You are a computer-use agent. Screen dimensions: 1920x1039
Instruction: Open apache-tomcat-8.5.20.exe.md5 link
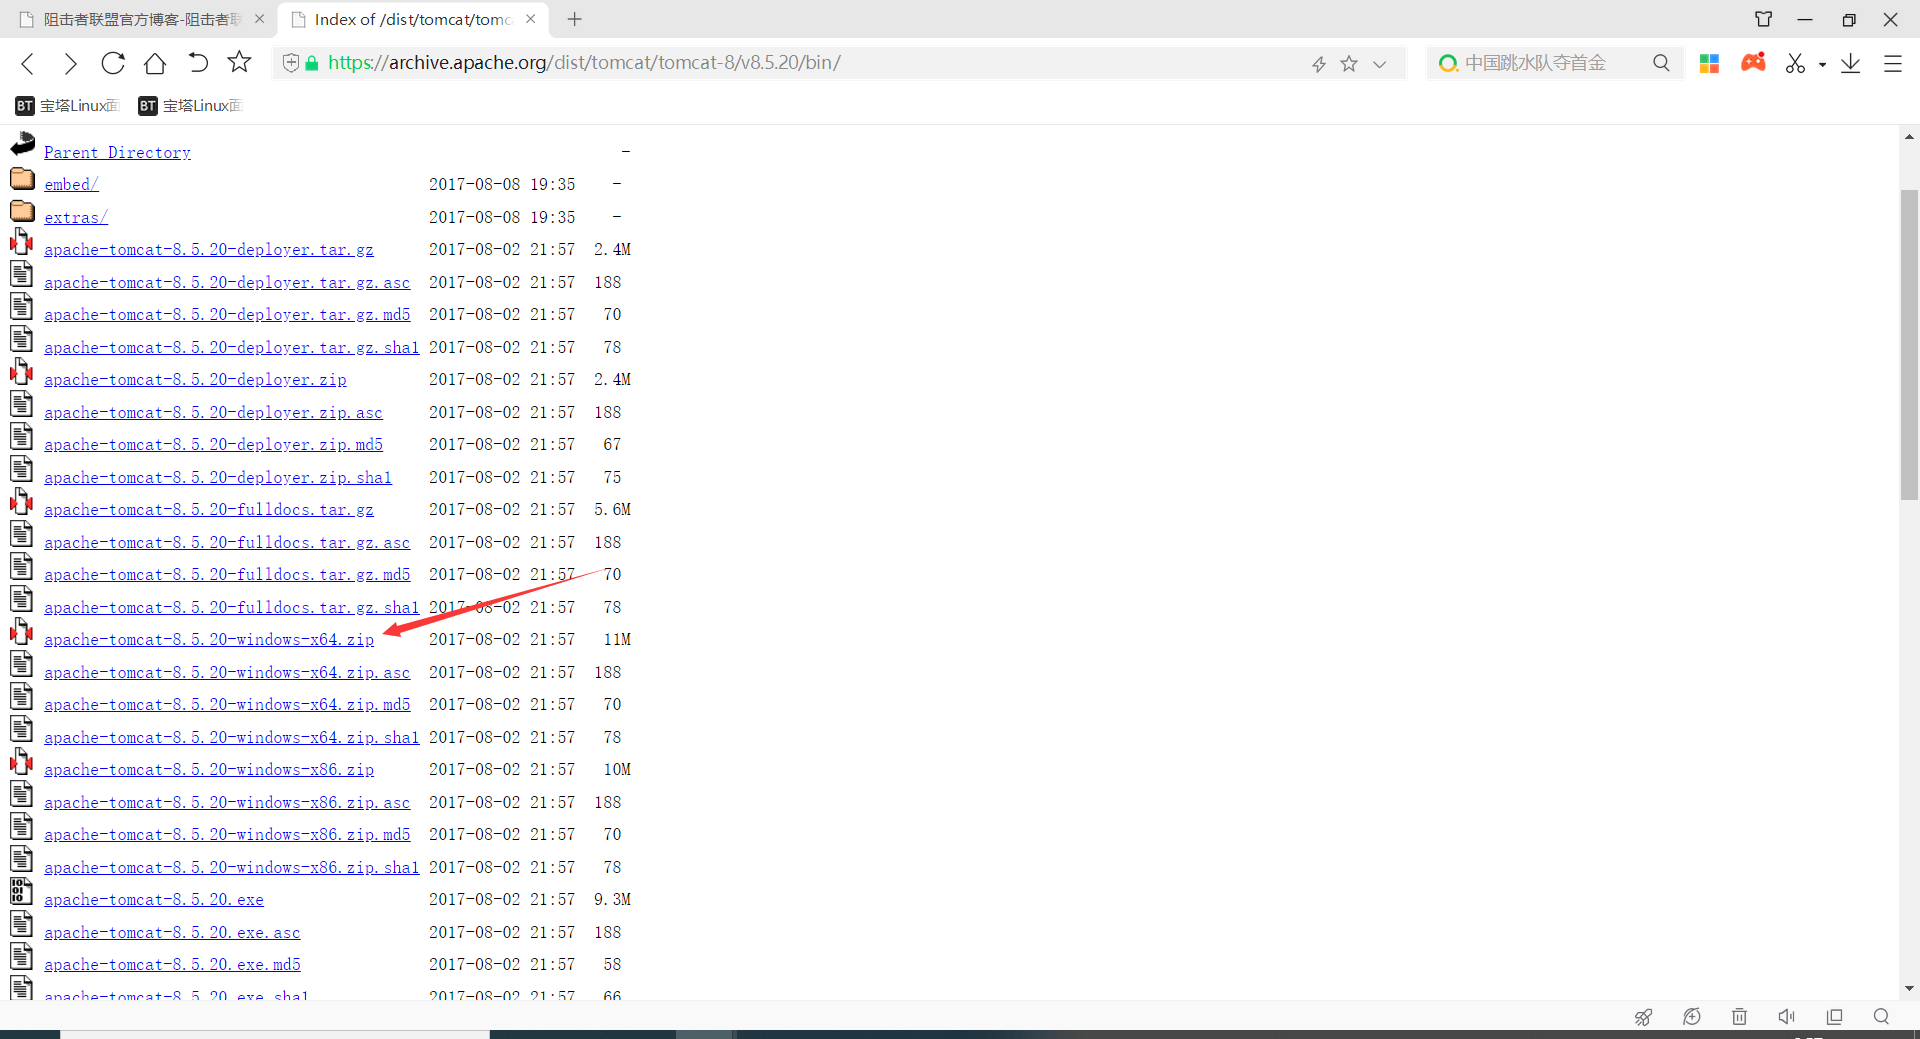pyautogui.click(x=172, y=964)
